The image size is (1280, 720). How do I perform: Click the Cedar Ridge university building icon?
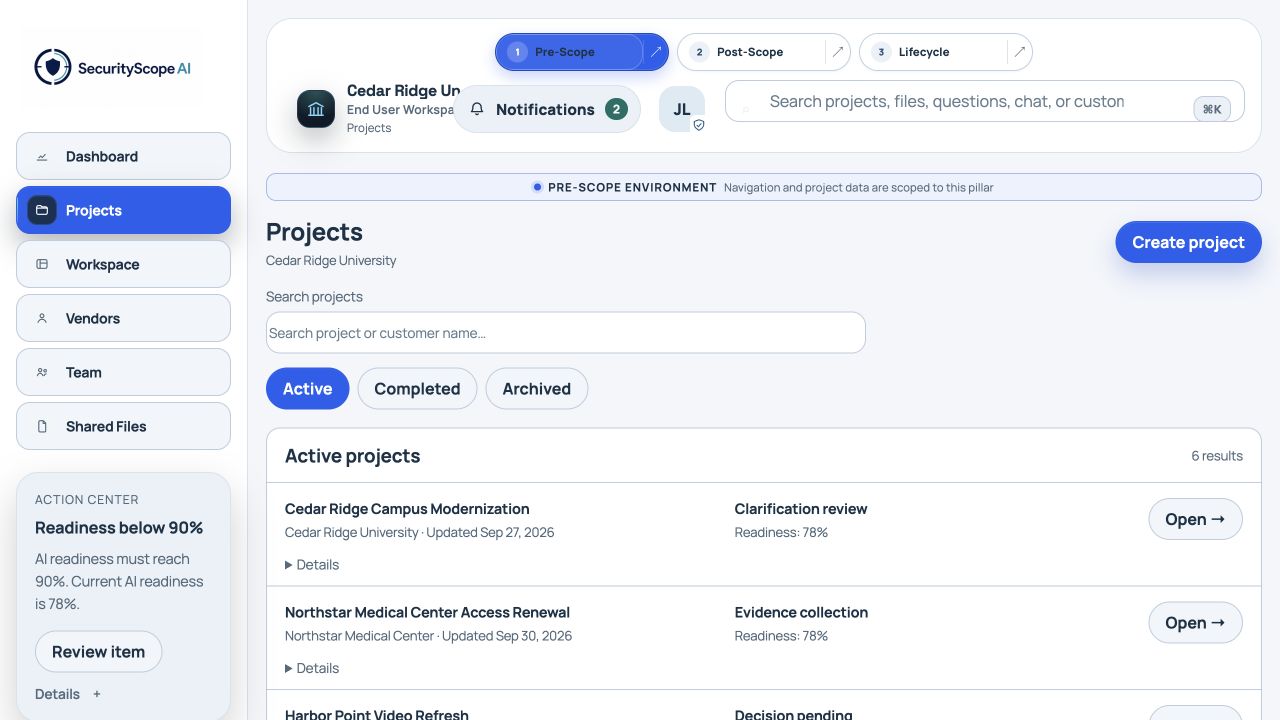pos(316,109)
